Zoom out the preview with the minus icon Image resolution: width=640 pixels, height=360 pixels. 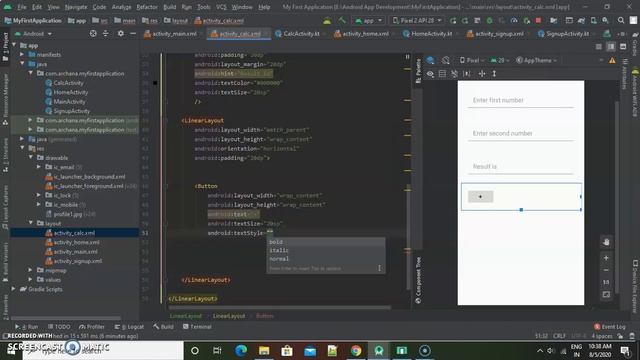(606, 270)
